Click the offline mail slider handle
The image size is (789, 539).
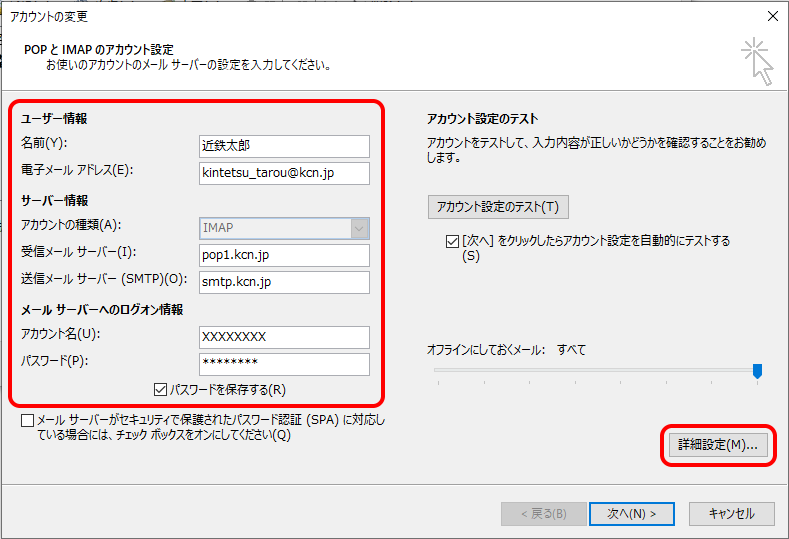click(x=757, y=371)
